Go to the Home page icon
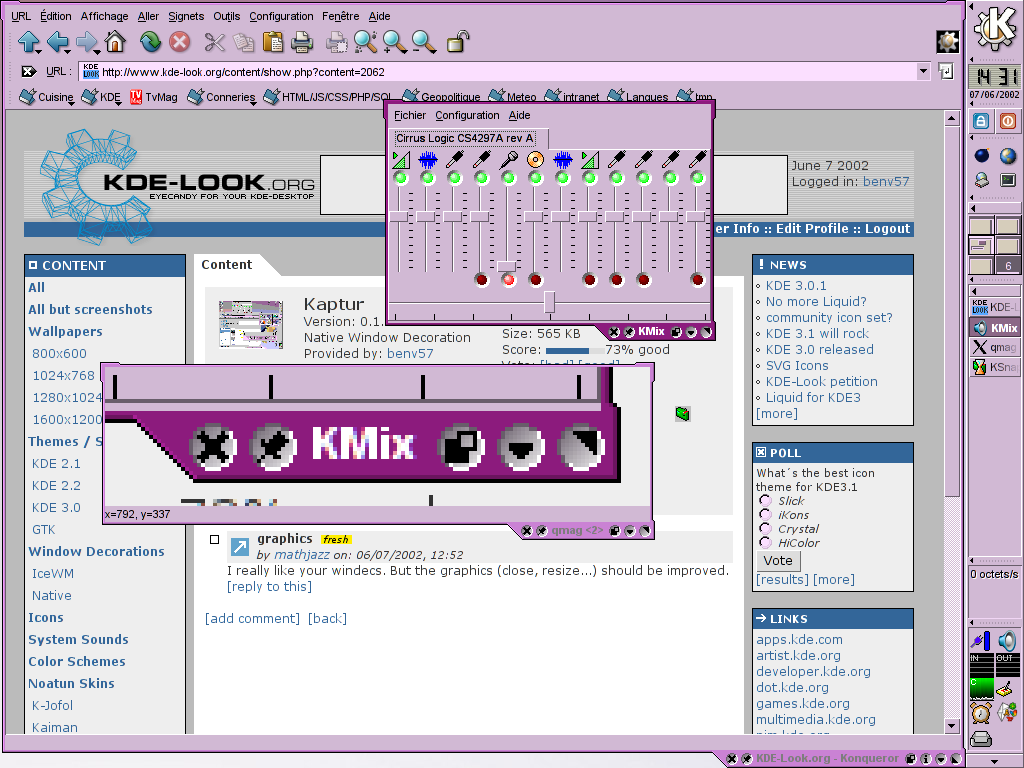Screen dimensions: 1024x768 (x=116, y=42)
